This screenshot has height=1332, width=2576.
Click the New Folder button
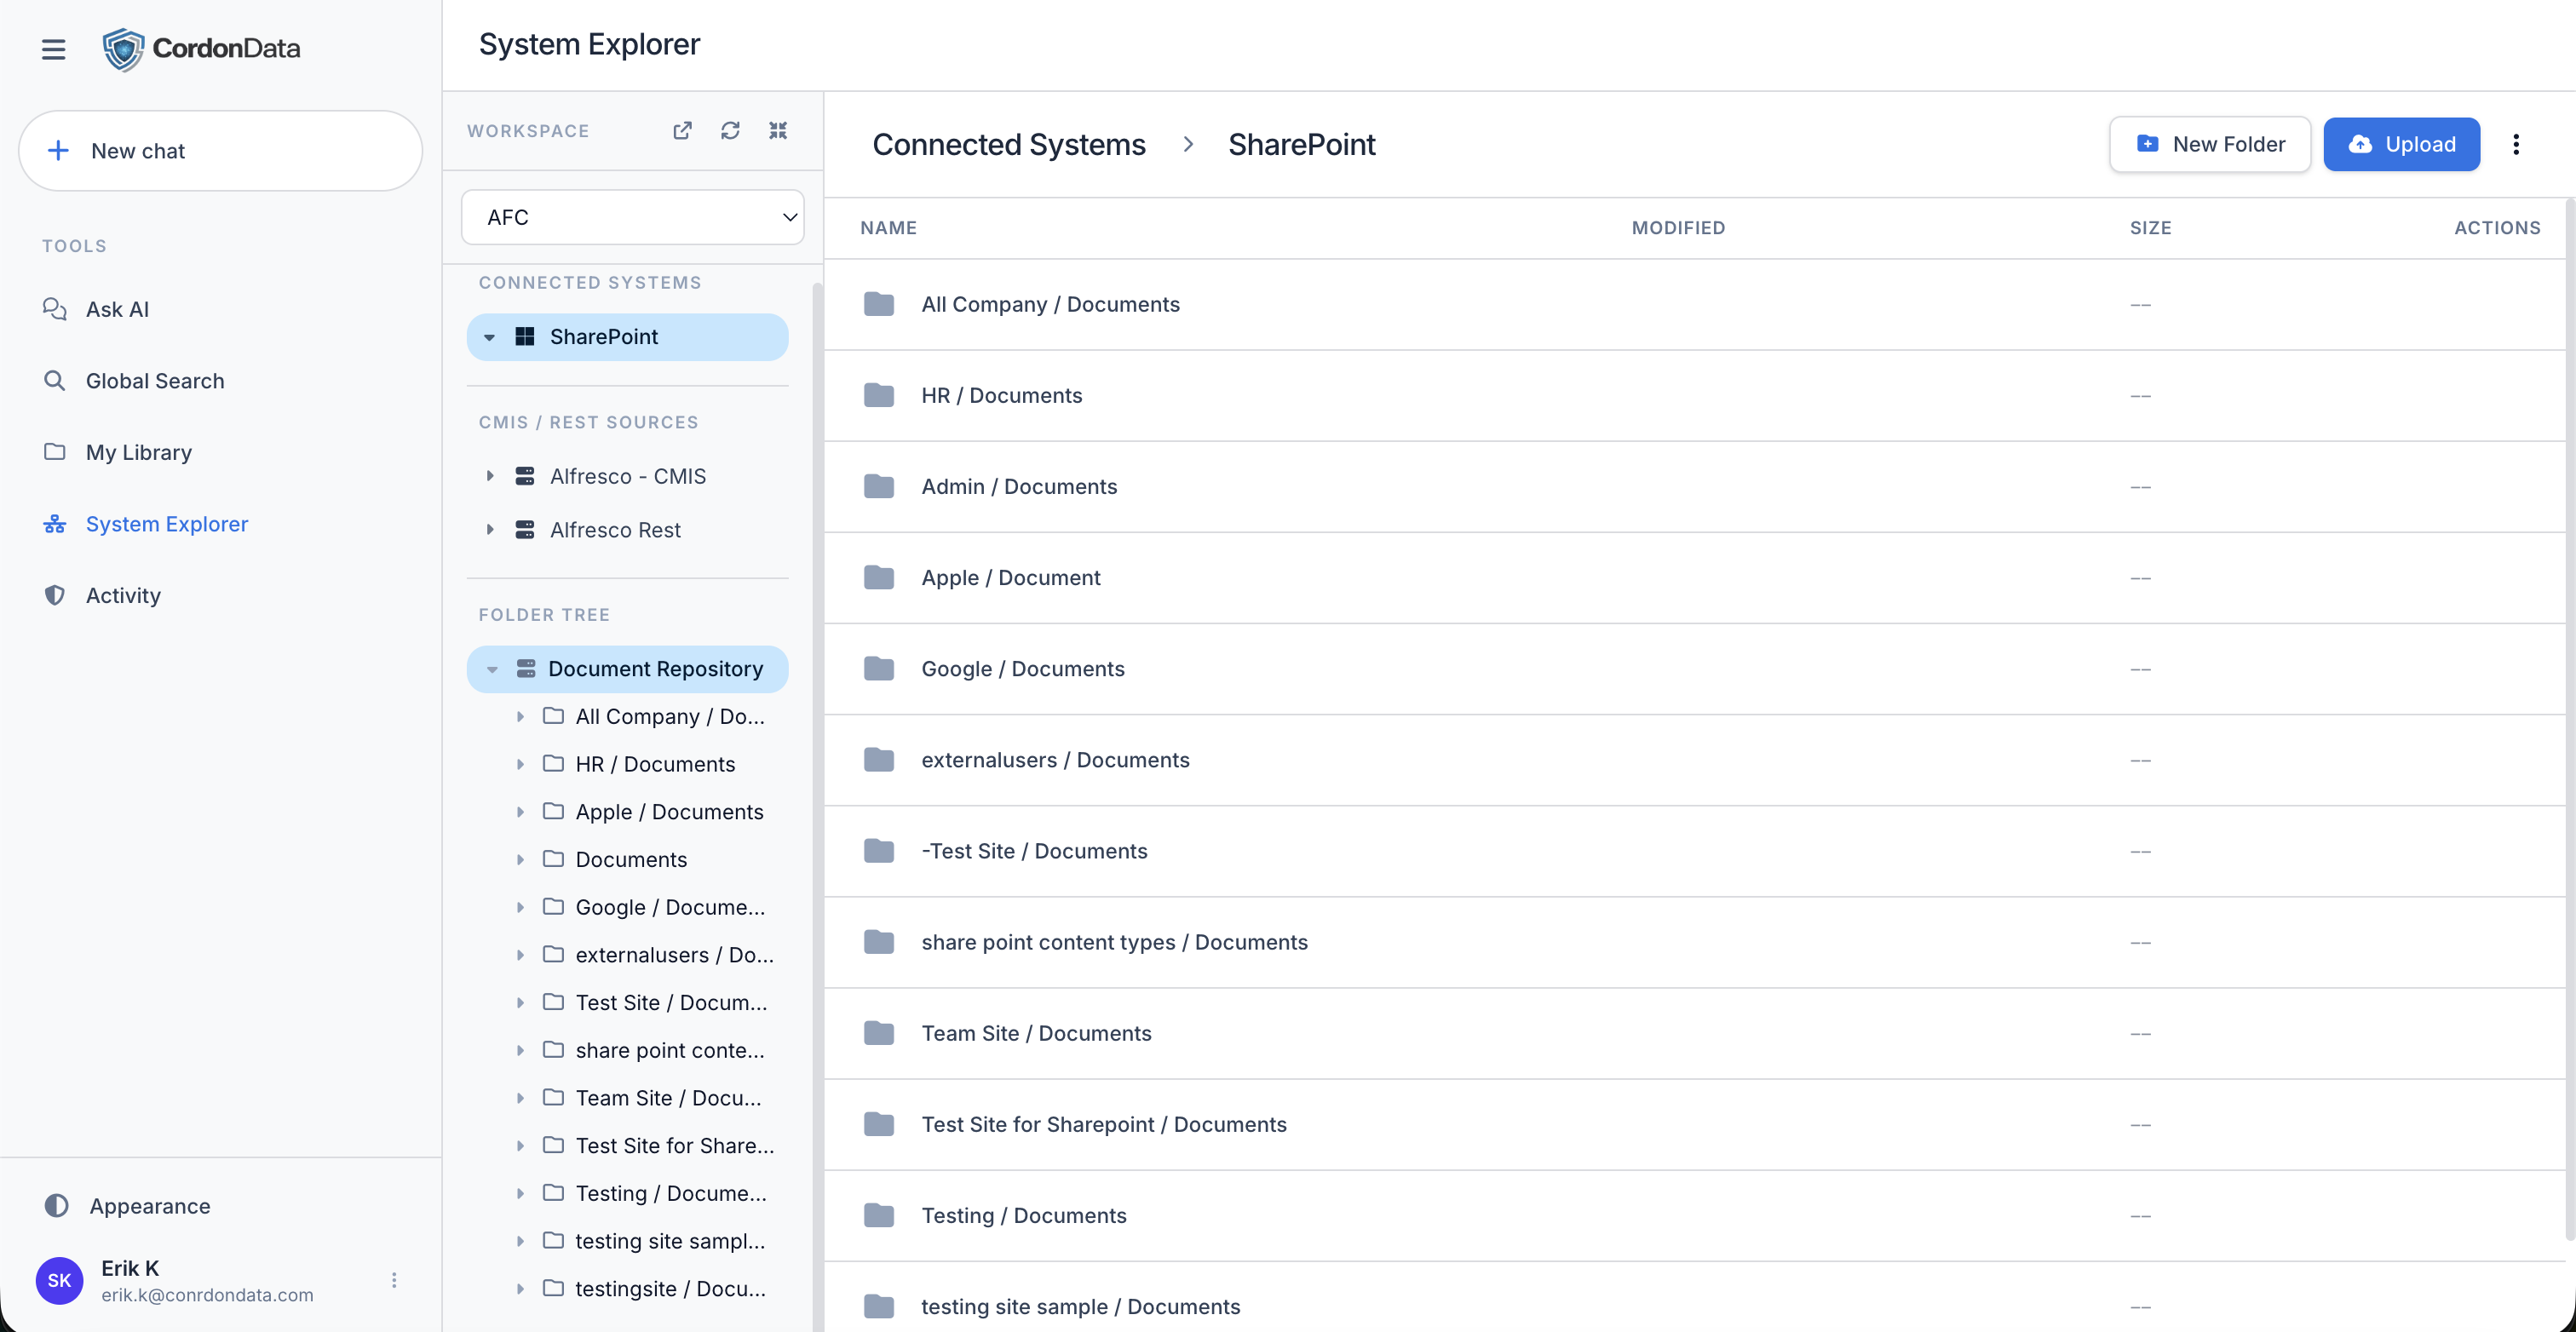point(2209,144)
